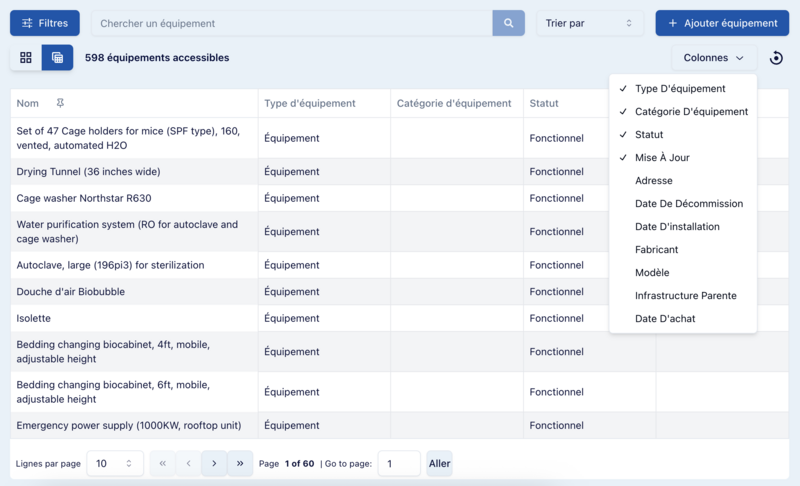The height and width of the screenshot is (486, 800).
Task: Click the Ajouter équipement button
Action: (x=722, y=23)
